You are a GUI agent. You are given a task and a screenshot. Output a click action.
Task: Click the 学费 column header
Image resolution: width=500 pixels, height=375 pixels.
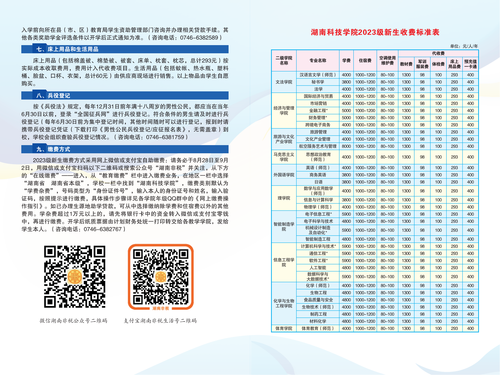point(346,61)
